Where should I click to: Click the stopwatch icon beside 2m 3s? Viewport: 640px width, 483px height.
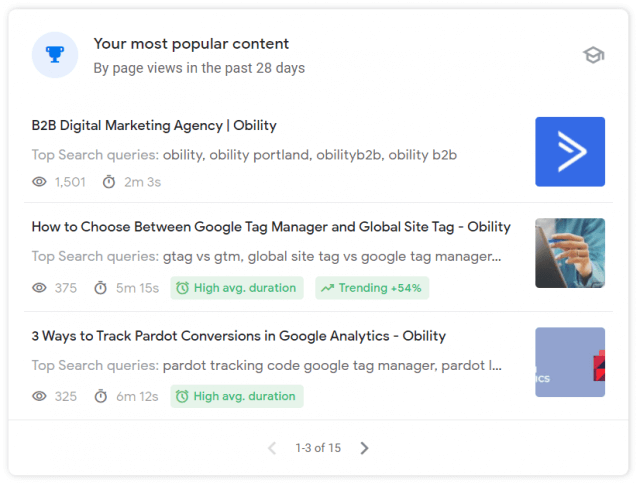click(109, 182)
